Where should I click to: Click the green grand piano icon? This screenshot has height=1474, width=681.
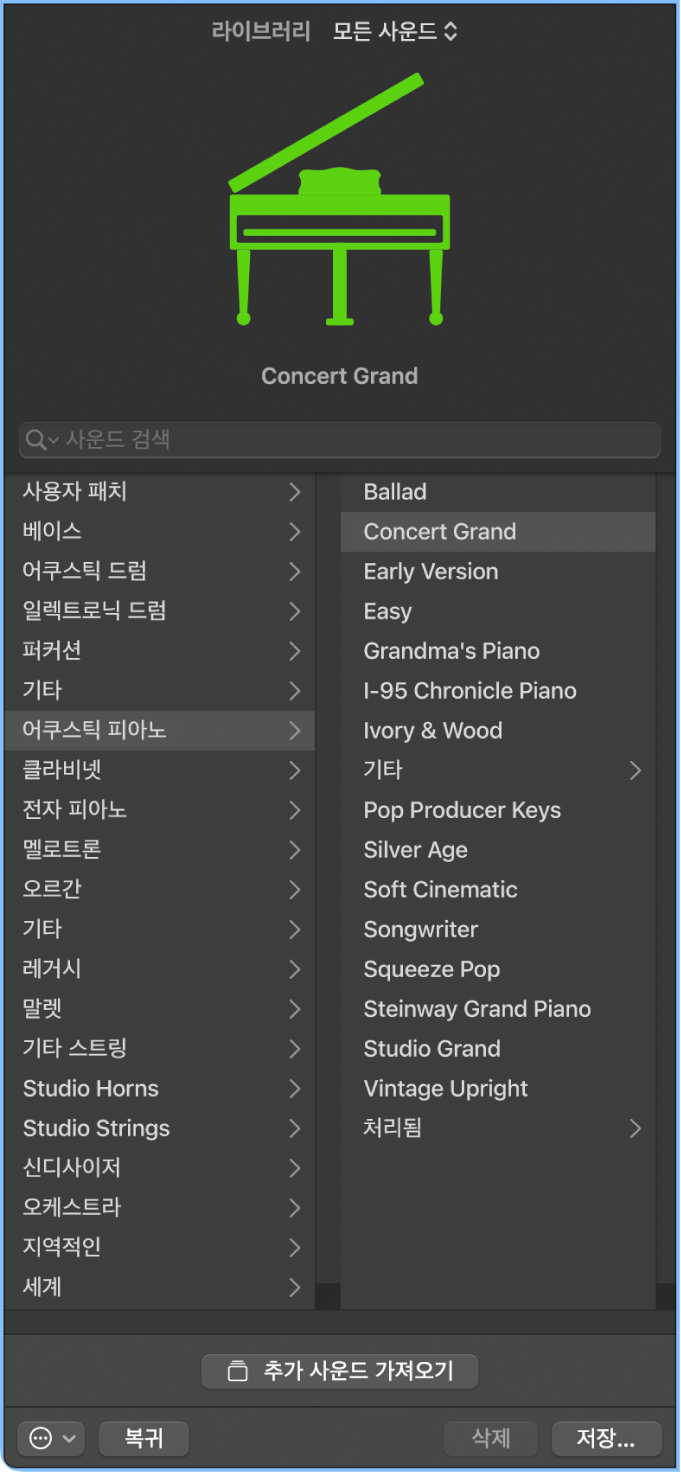tap(339, 200)
